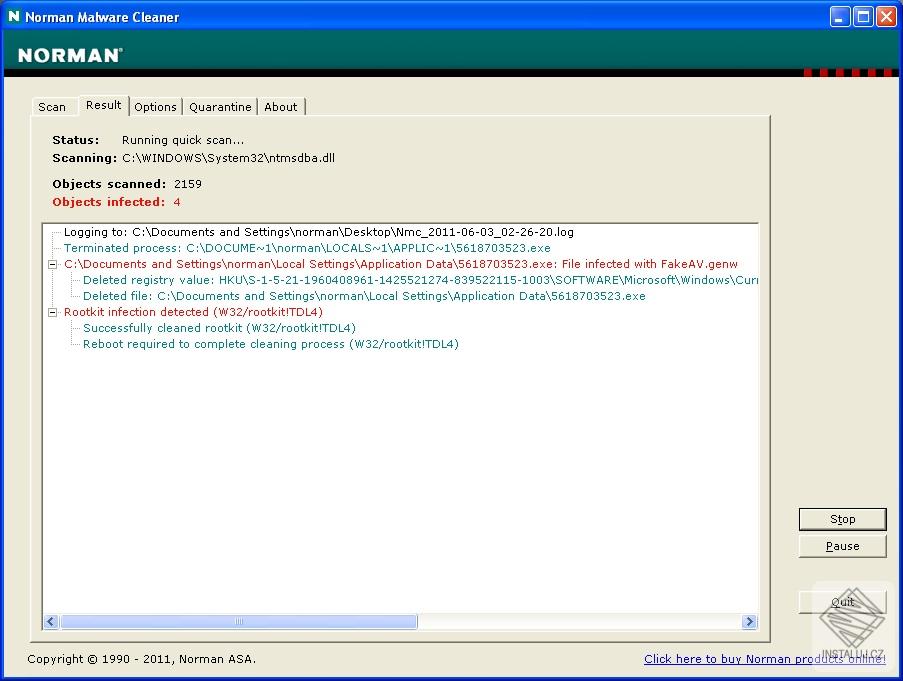Viewport: 903px width, 681px height.
Task: Click the Quit button
Action: pyautogui.click(x=843, y=602)
